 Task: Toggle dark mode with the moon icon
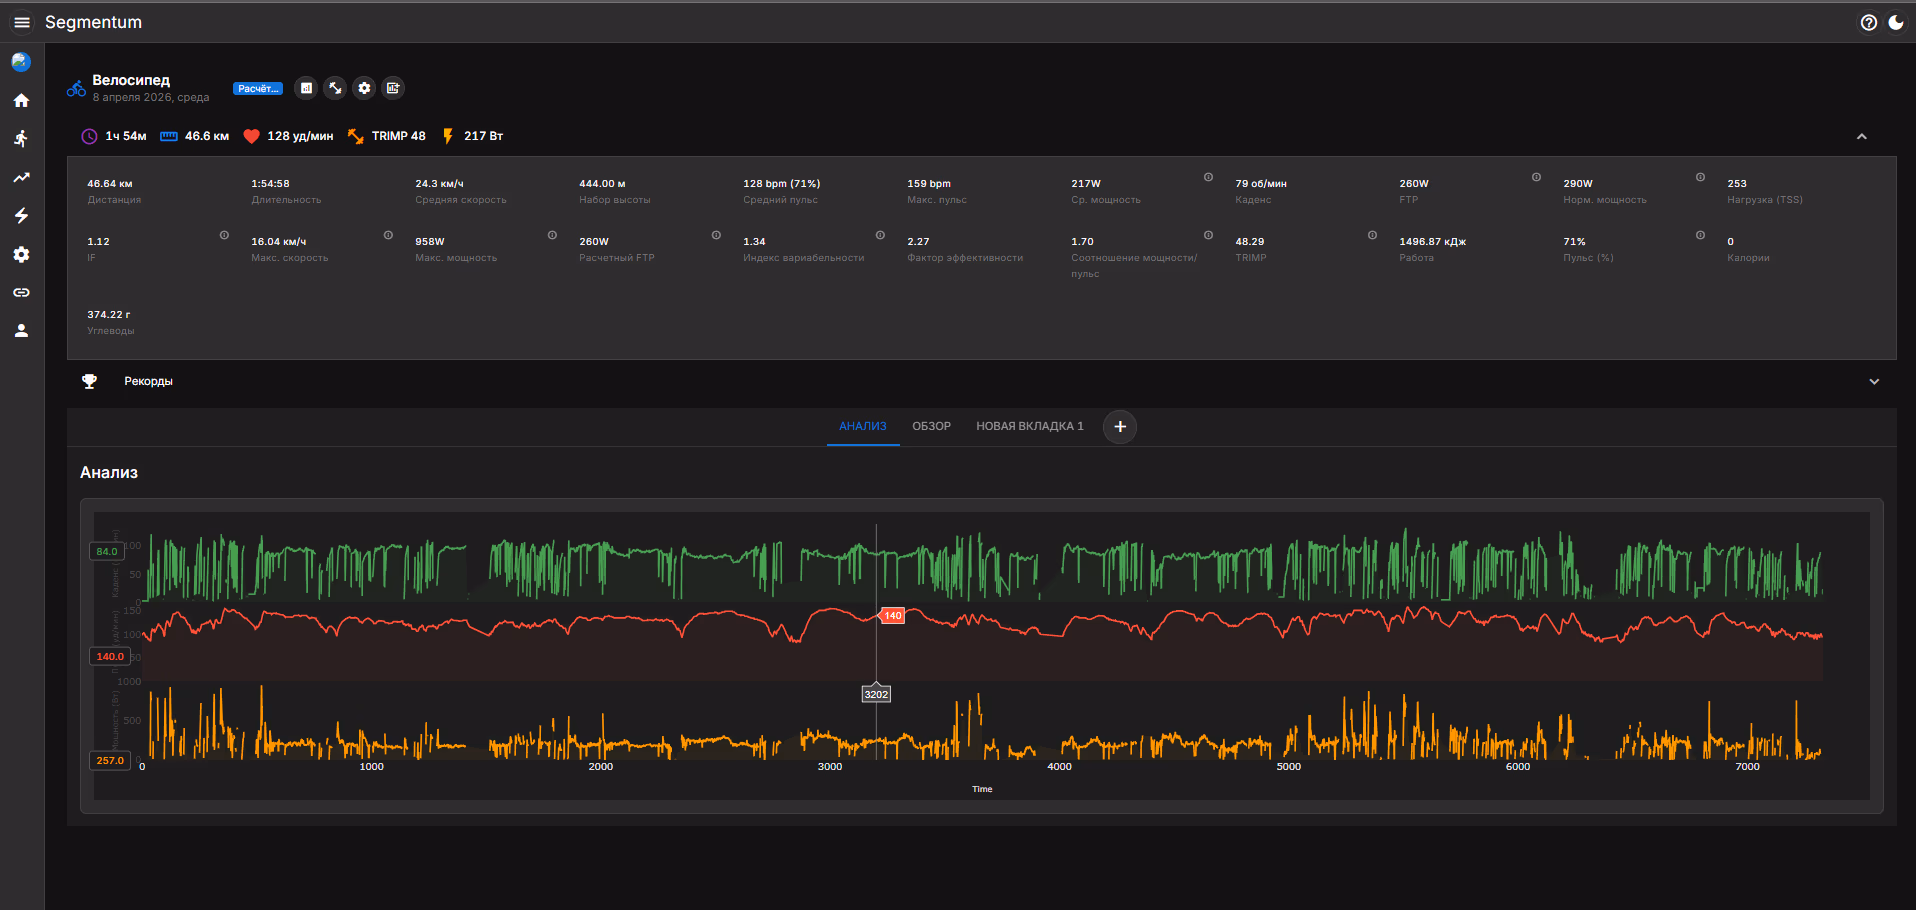tap(1896, 22)
